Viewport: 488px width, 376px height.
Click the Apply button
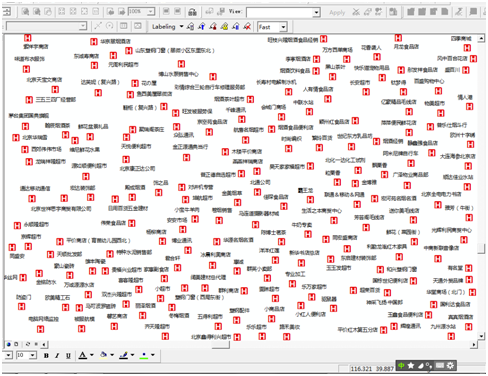[x=337, y=12]
